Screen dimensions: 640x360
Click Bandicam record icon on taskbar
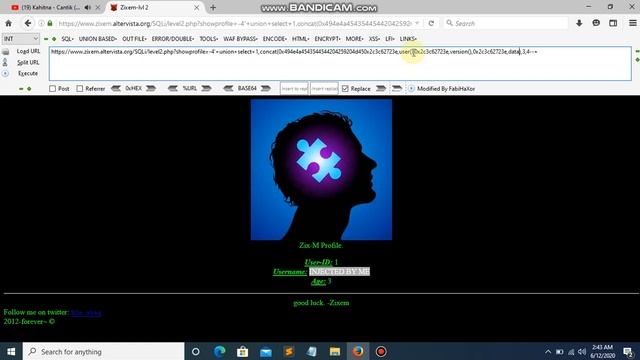click(381, 351)
